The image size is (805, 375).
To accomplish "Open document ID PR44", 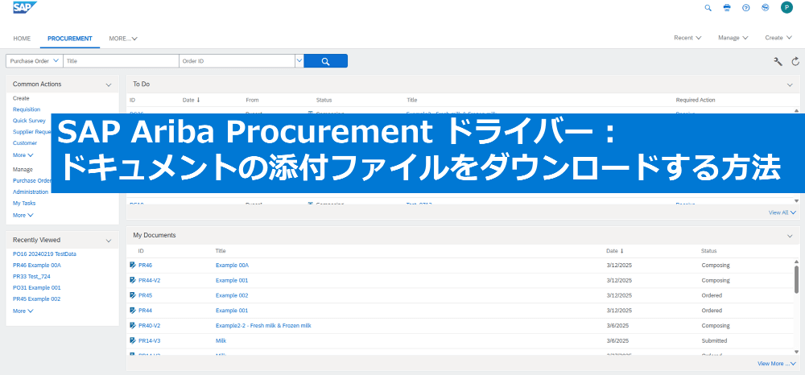I will 145,310.
